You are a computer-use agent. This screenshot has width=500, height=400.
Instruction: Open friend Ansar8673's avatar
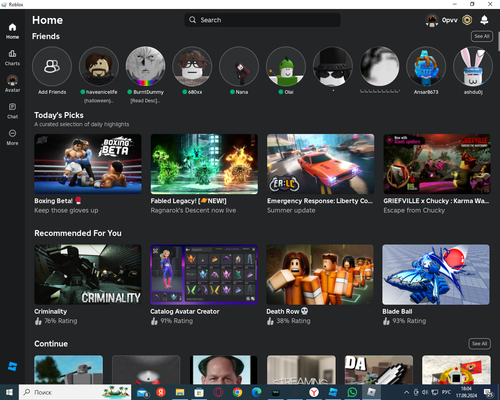pos(426,66)
